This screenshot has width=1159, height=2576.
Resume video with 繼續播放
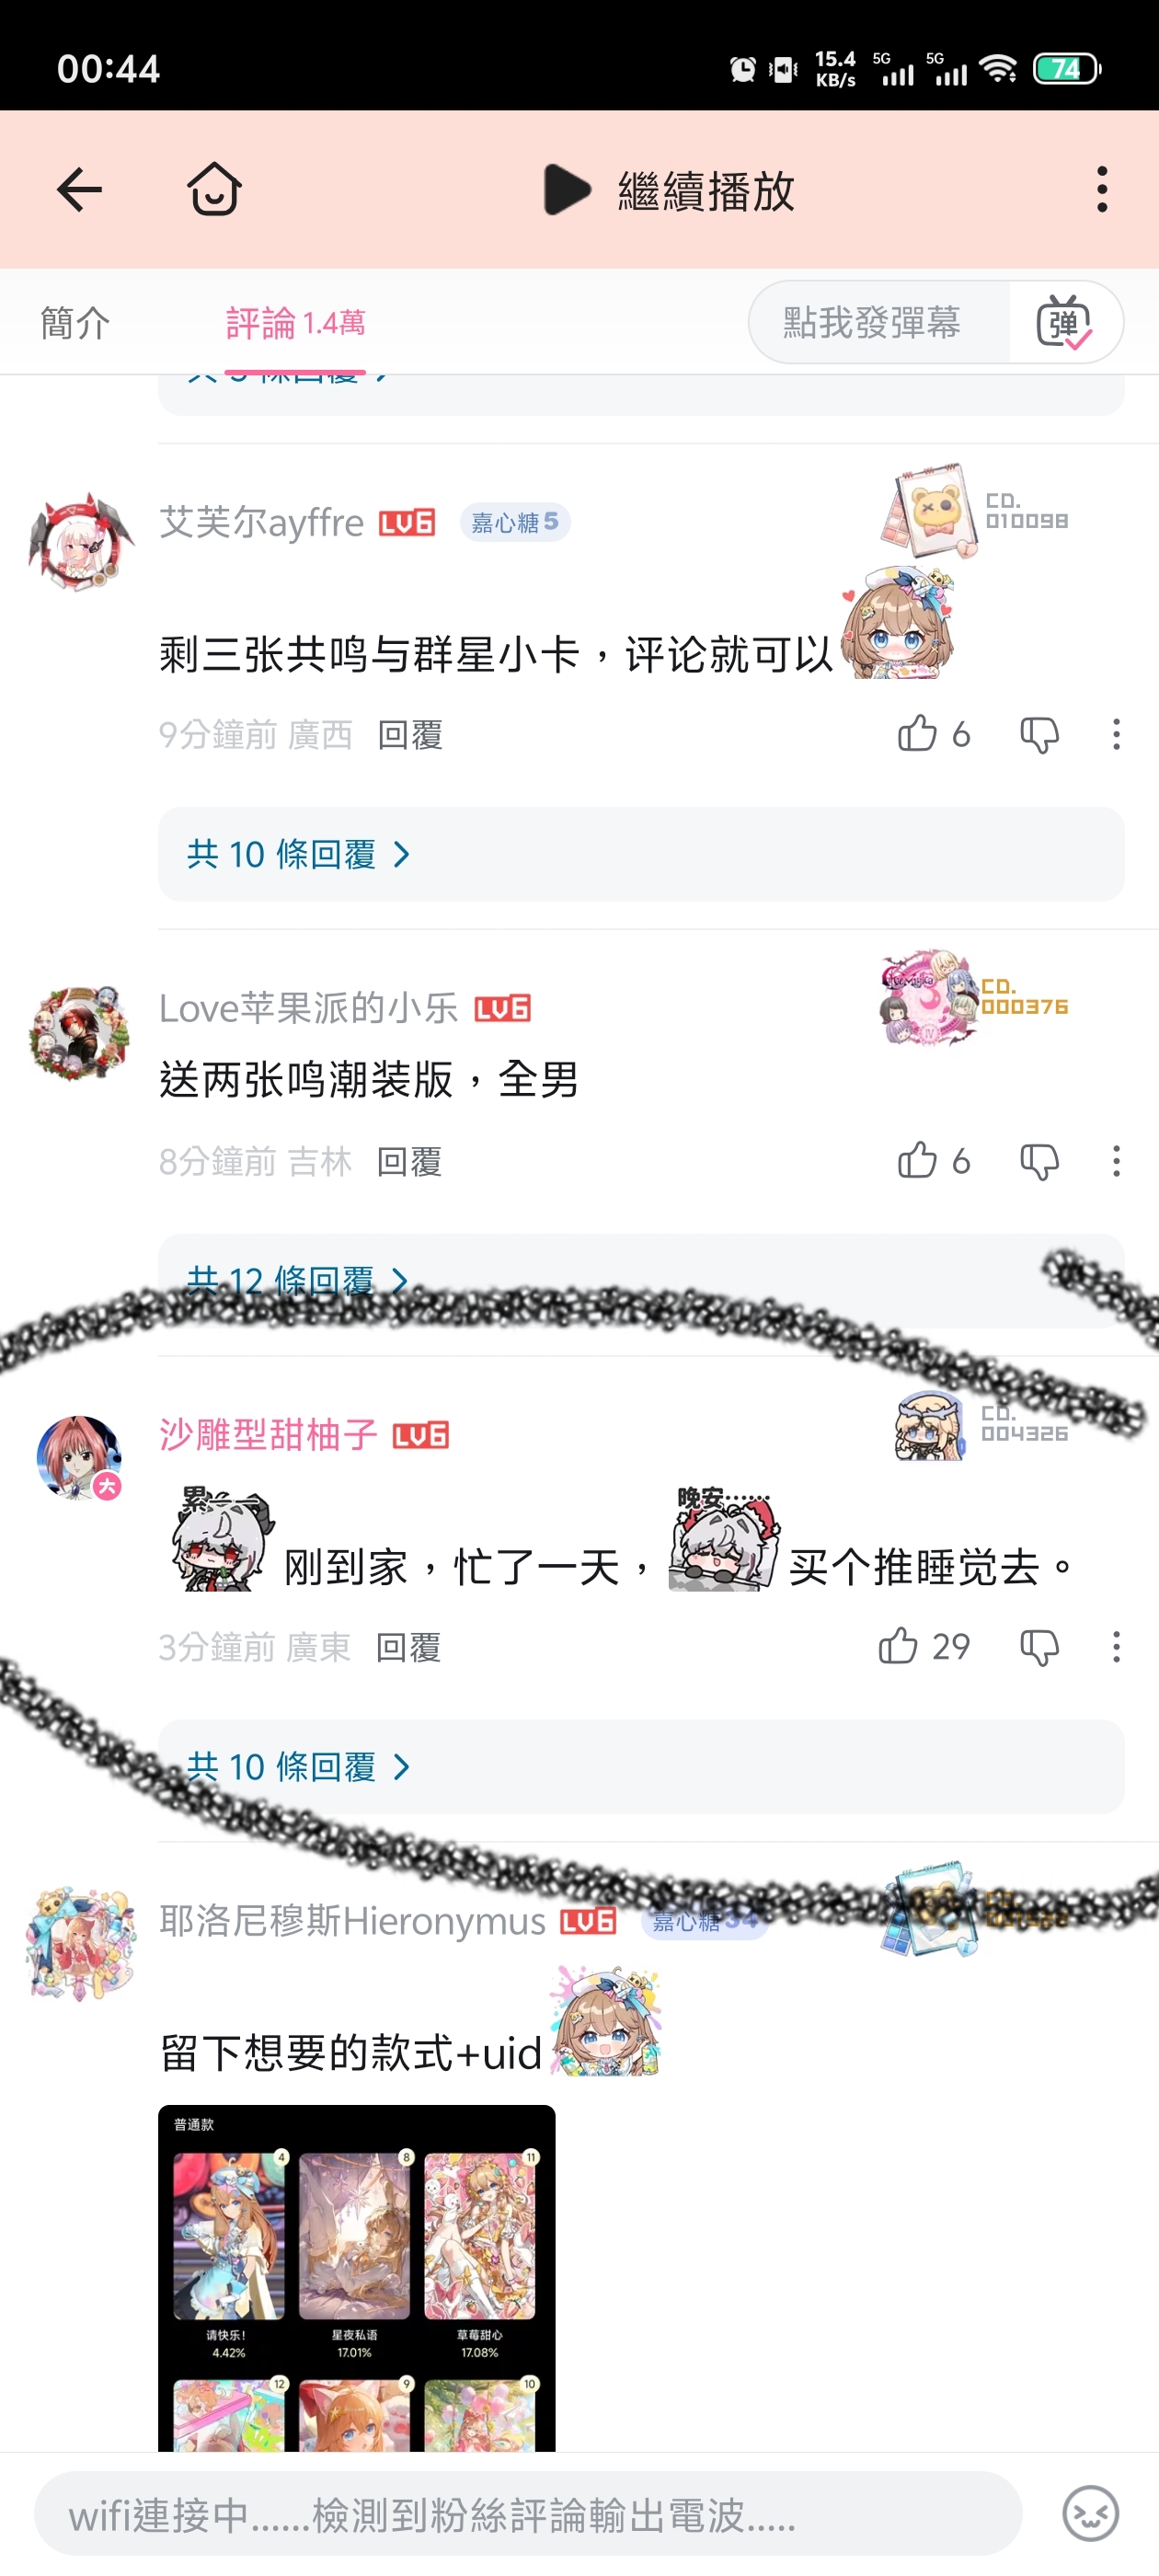pos(670,190)
